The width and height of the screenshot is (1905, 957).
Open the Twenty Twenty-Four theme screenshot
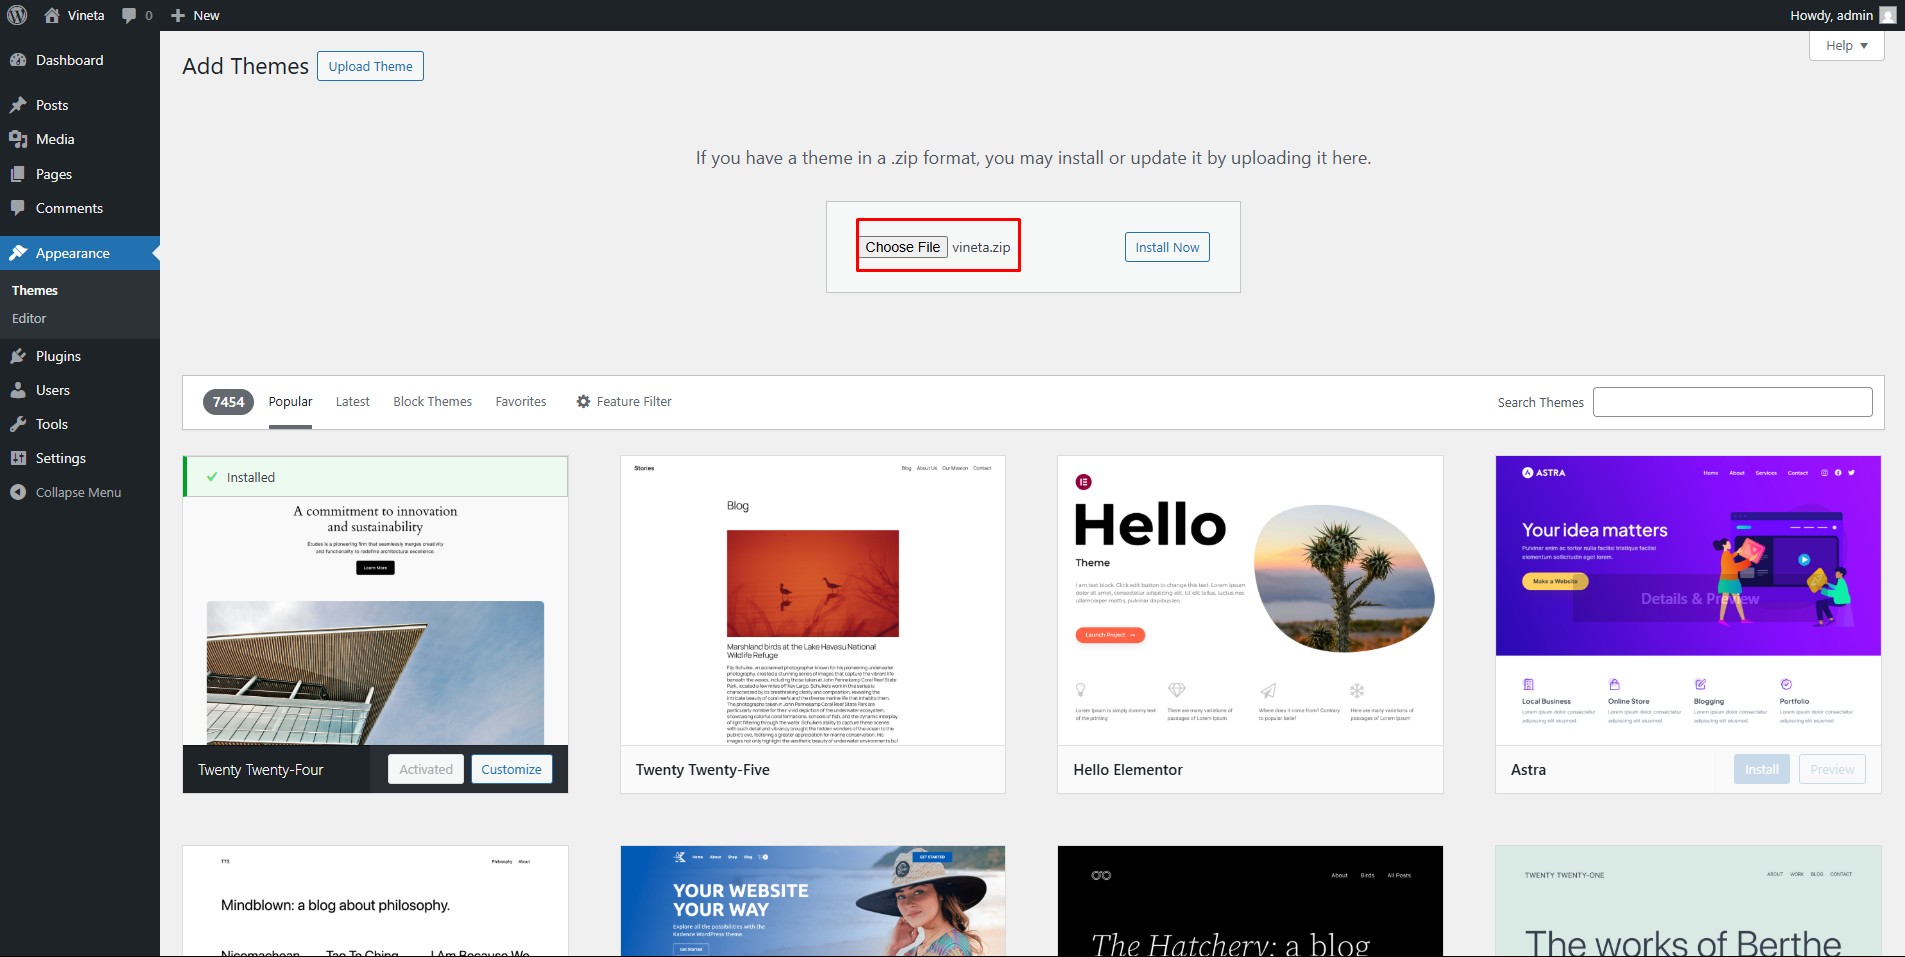[375, 620]
